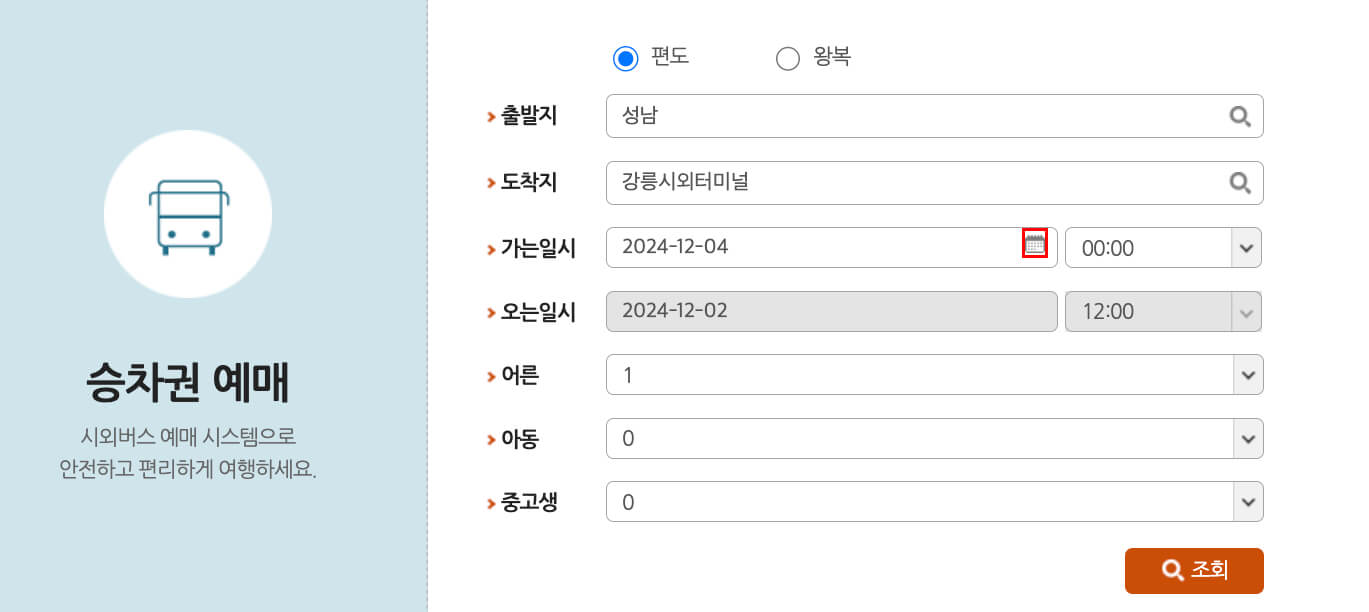Expand the 아동 child passenger count selector
The width and height of the screenshot is (1369, 612).
click(935, 438)
